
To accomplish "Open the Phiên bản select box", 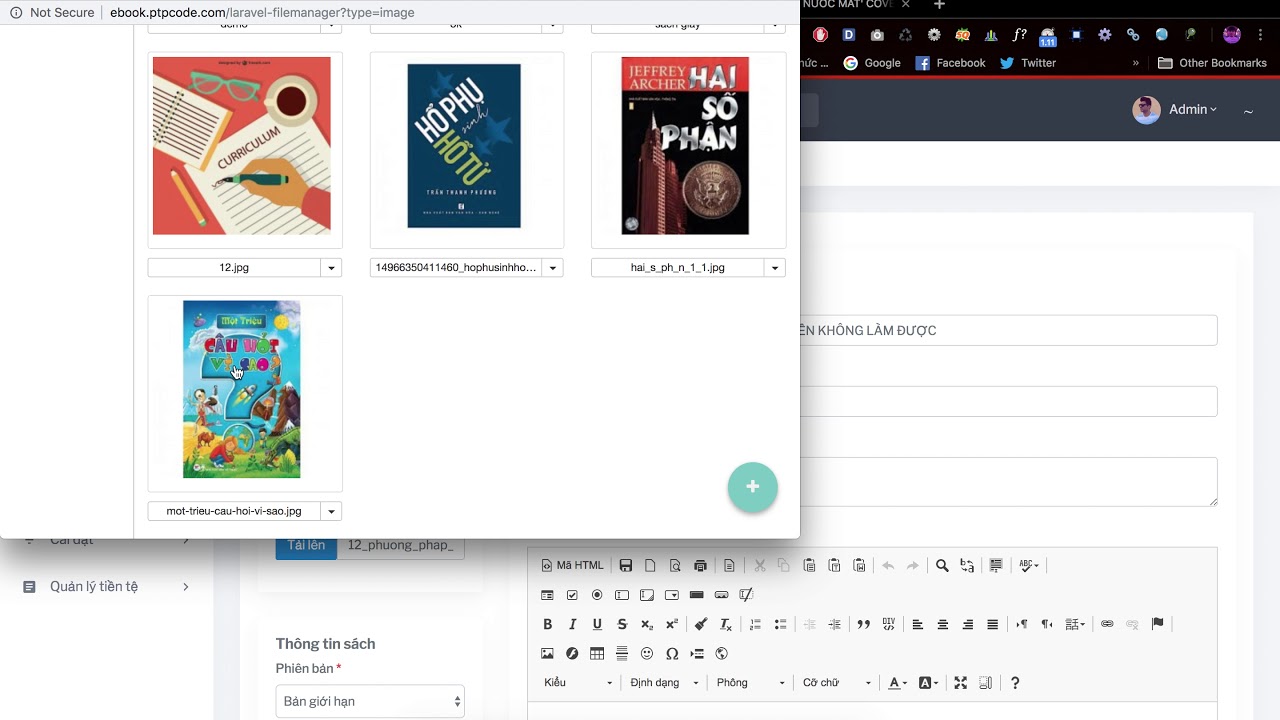I will pyautogui.click(x=370, y=701).
